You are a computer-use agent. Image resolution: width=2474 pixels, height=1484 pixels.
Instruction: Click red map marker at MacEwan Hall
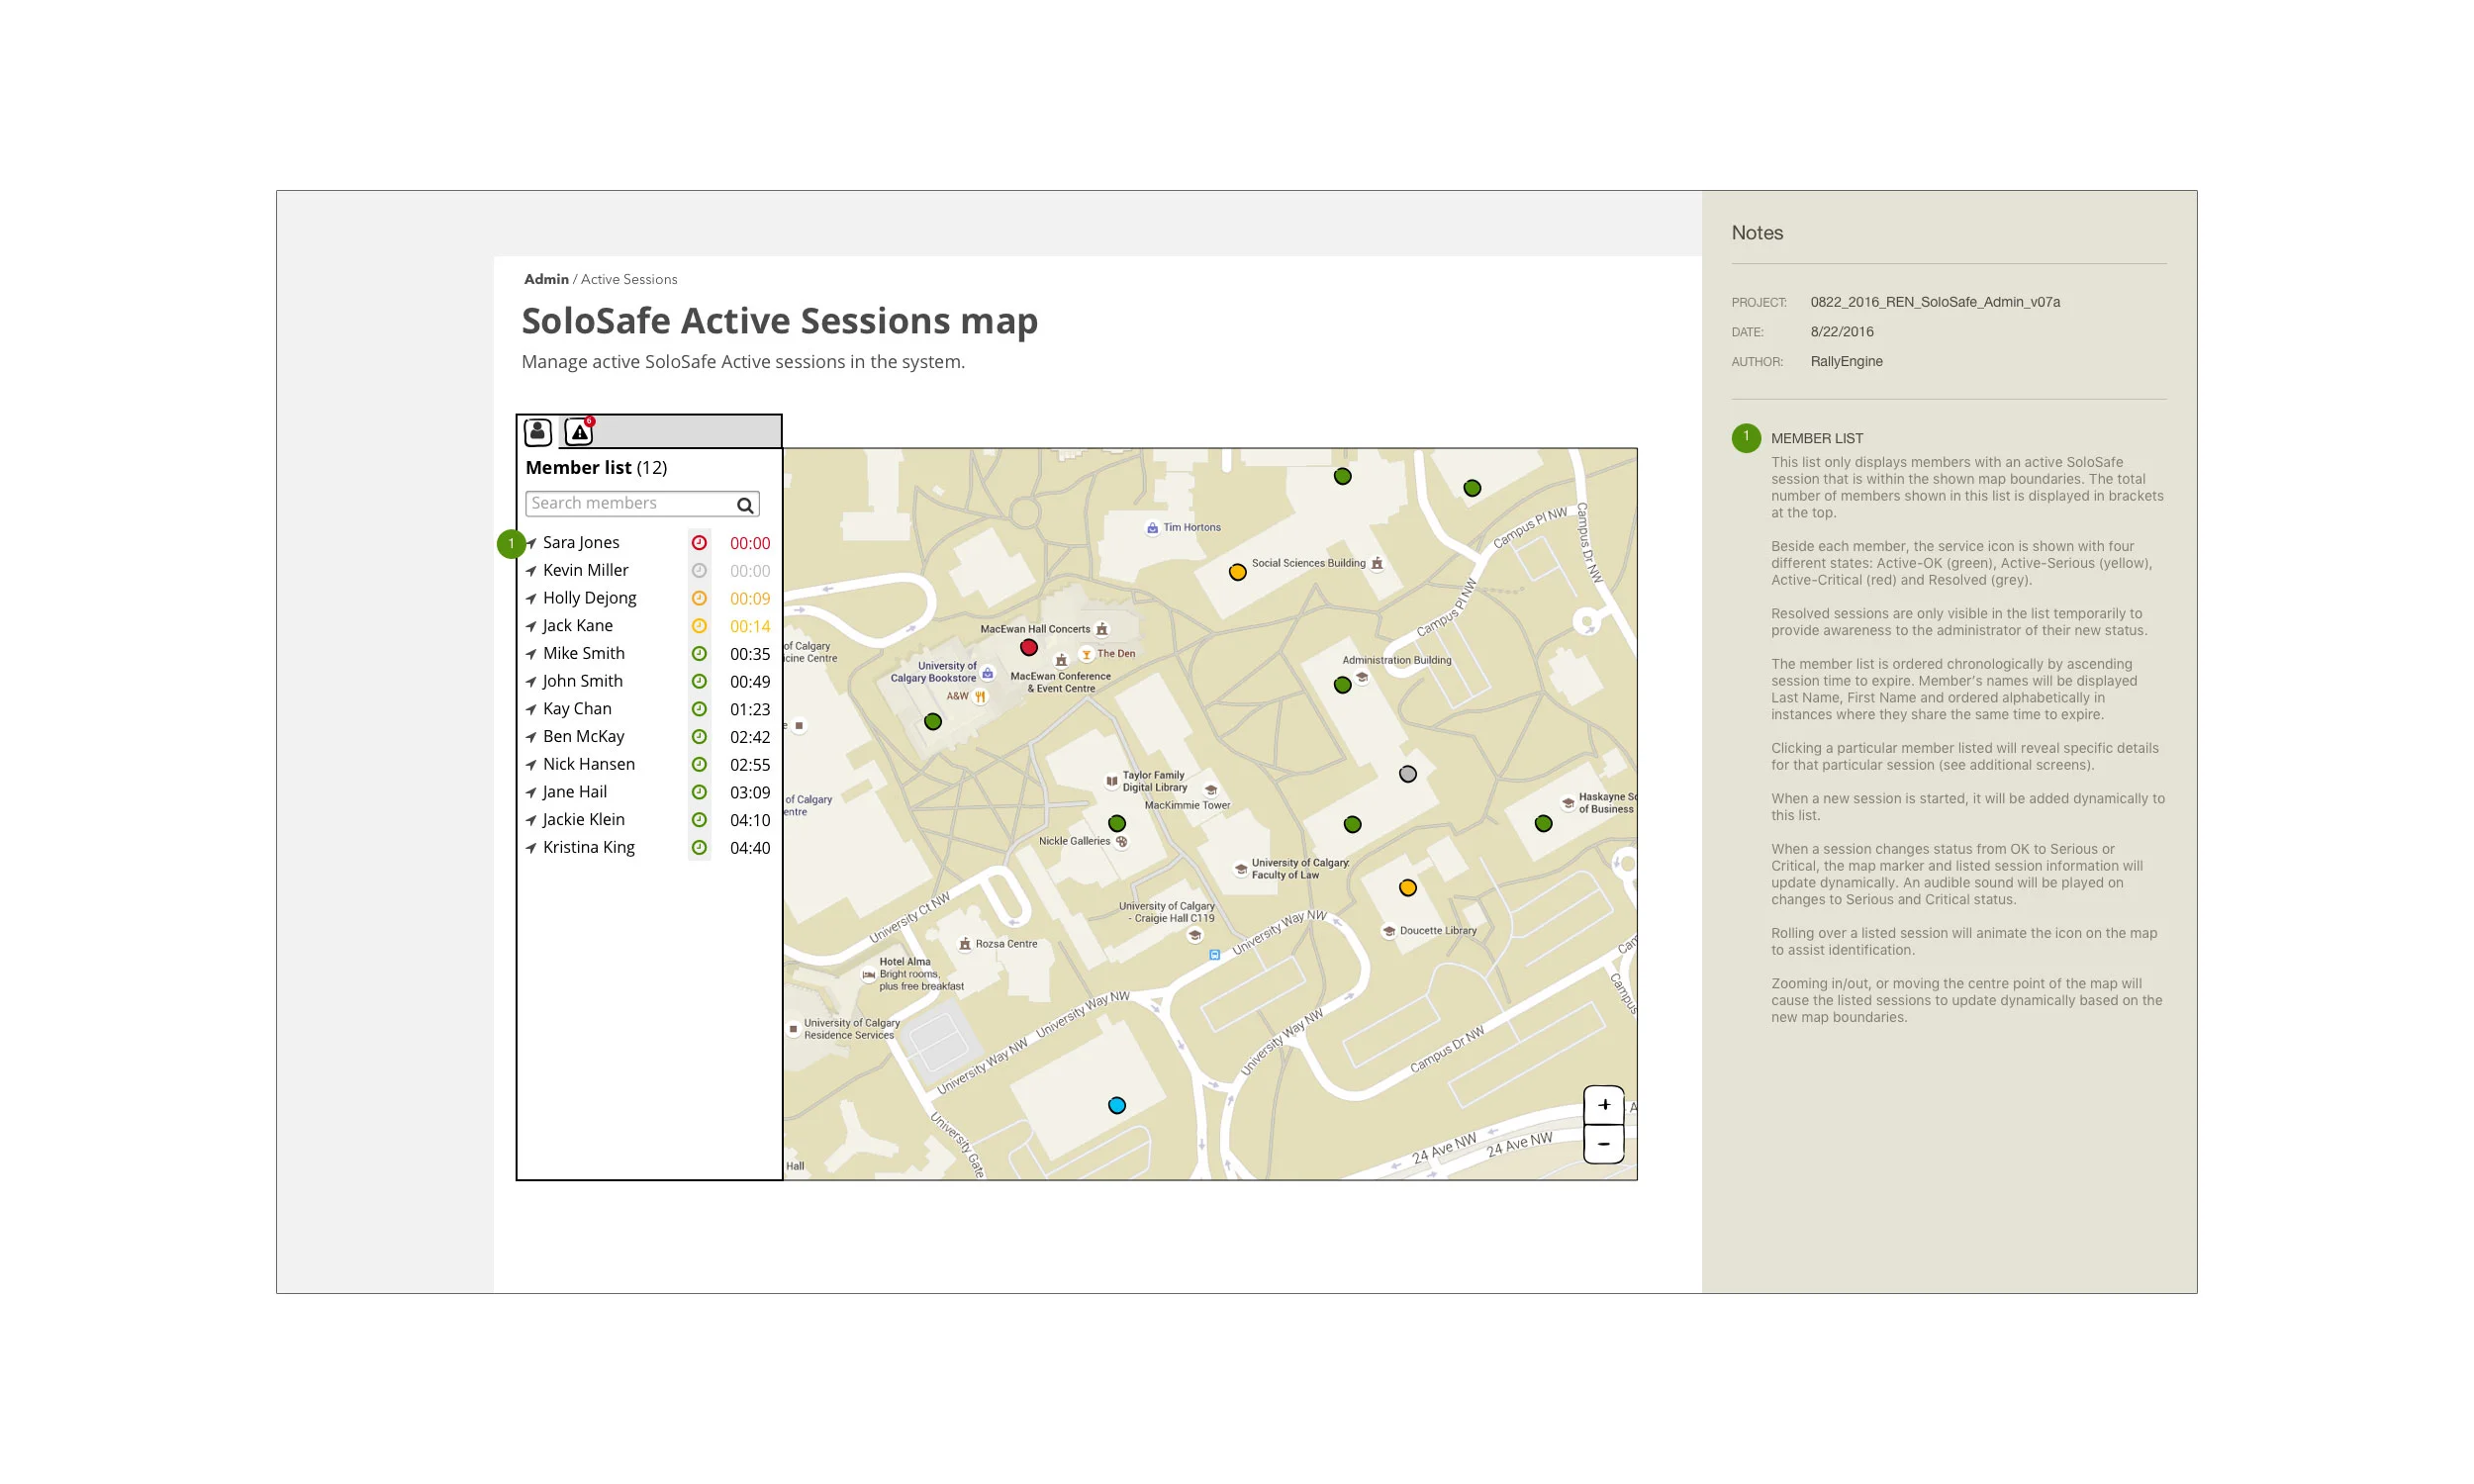(x=1028, y=648)
